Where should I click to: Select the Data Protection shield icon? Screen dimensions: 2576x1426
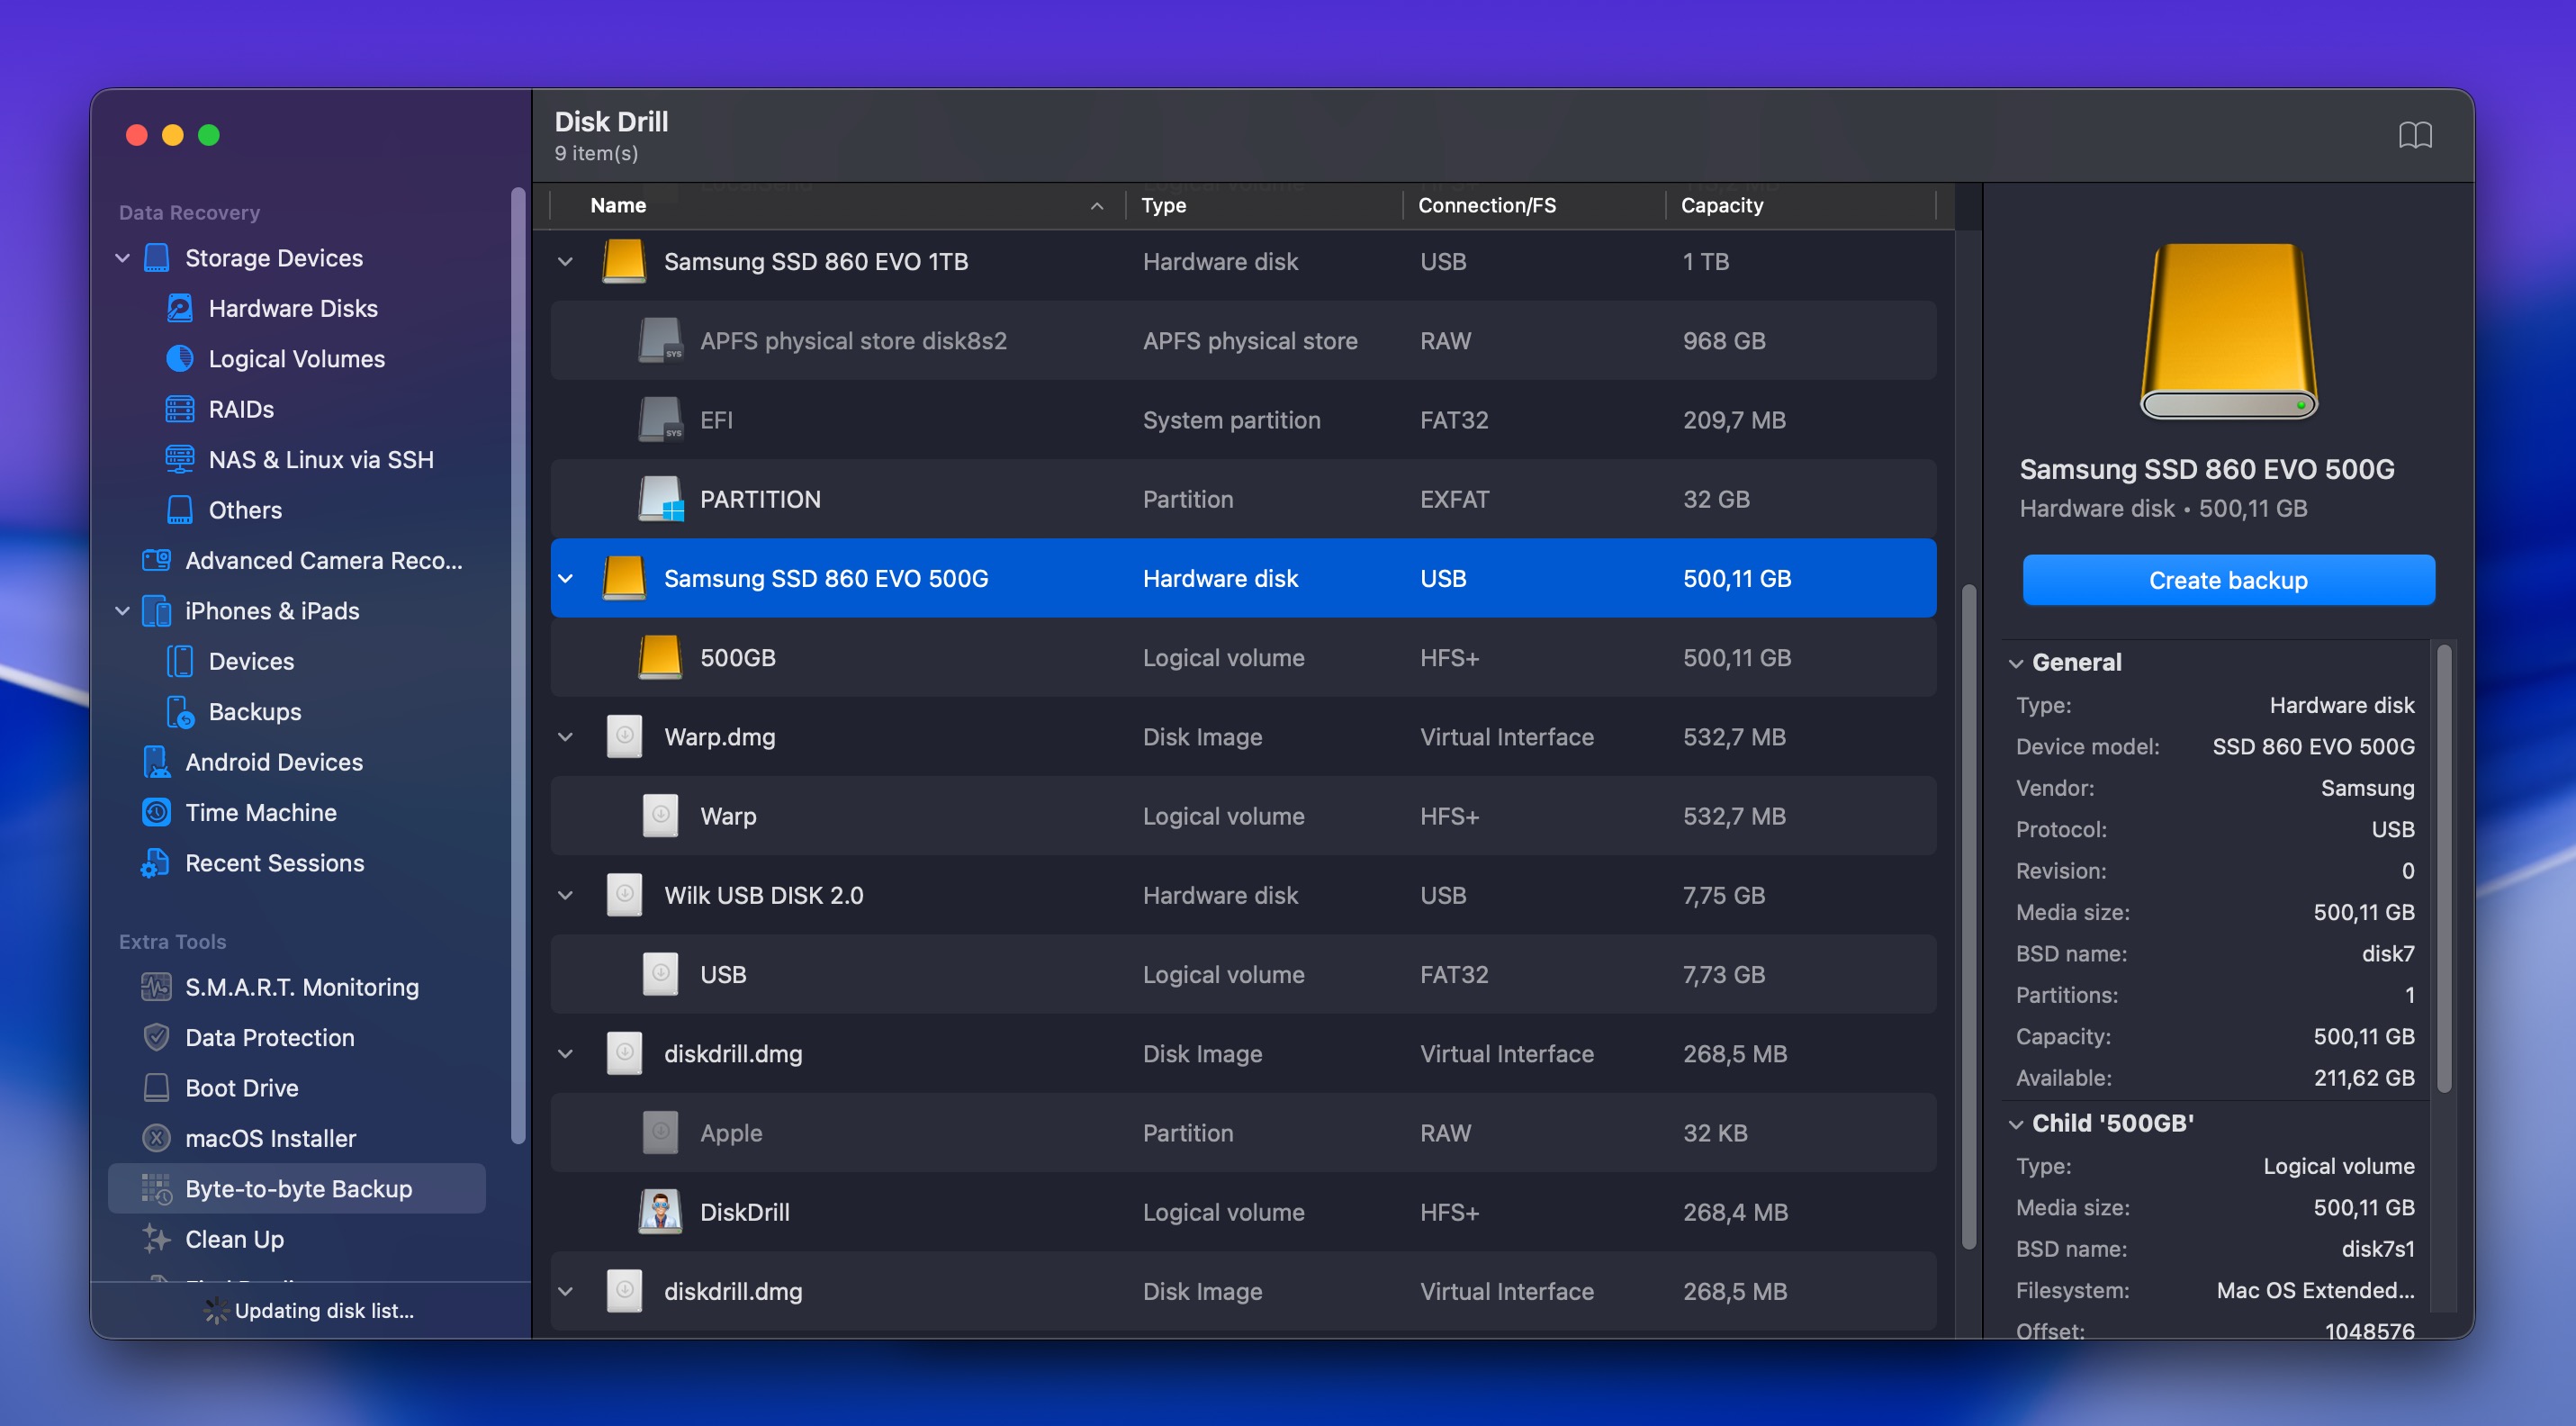(155, 1037)
